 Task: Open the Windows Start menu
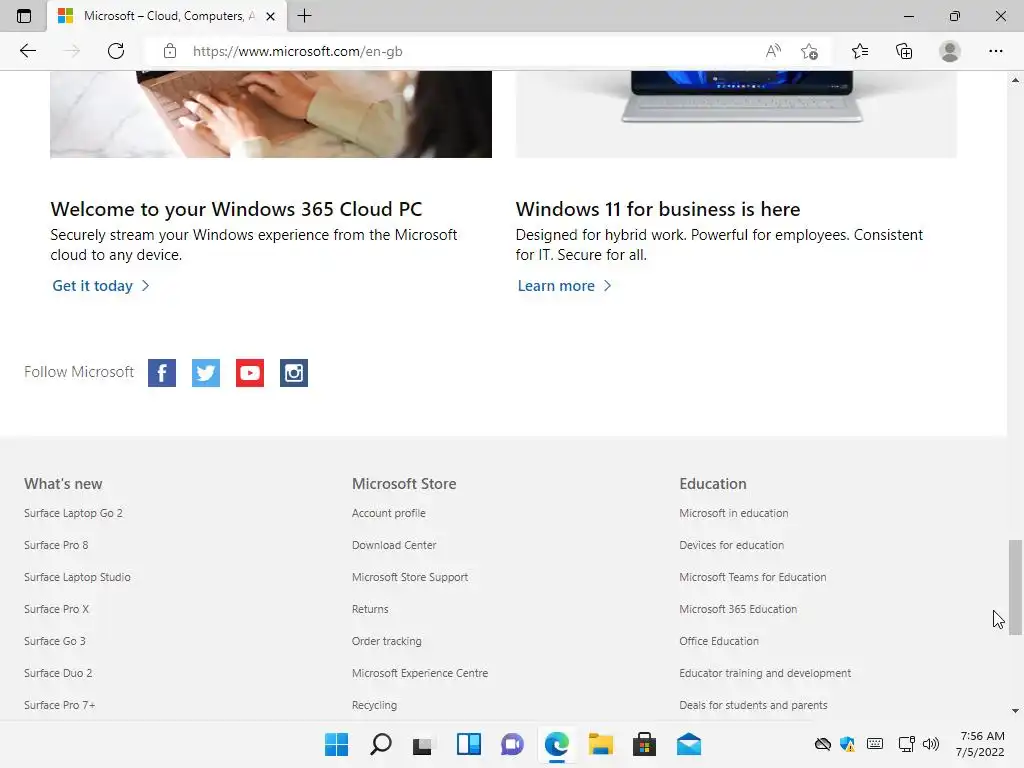336,744
